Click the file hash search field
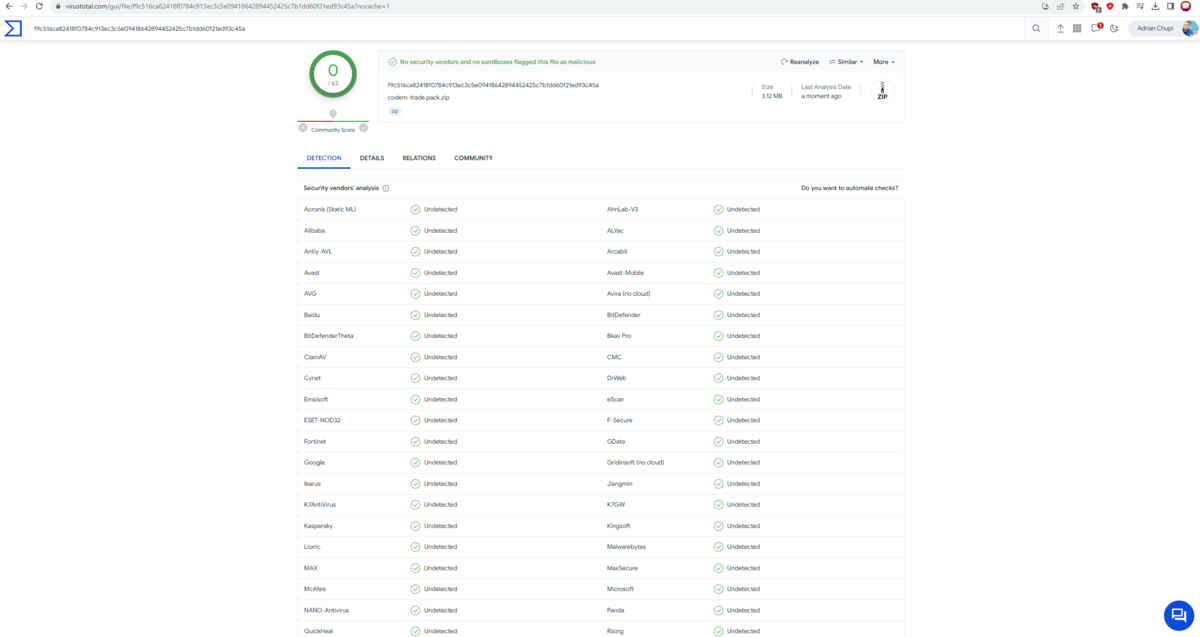Screen dimensions: 1200x637 click(528, 28)
